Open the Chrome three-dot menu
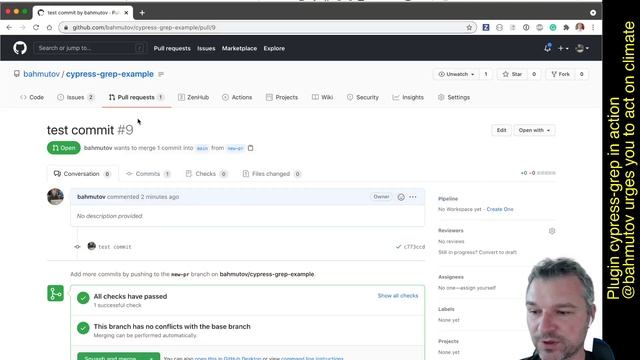This screenshot has width=640, height=360. click(593, 27)
